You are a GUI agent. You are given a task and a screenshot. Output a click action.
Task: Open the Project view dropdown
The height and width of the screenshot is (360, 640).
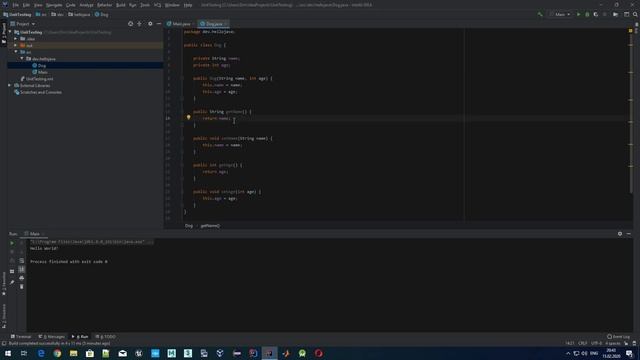click(23, 24)
